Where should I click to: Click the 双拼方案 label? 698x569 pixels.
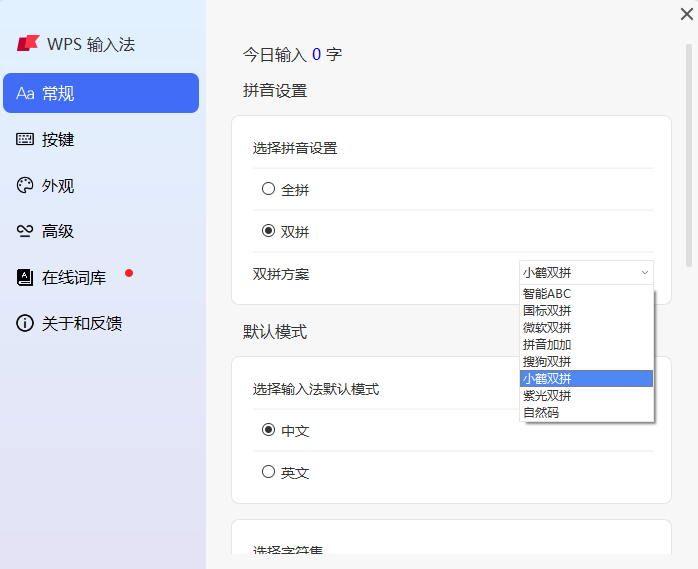[x=281, y=274]
